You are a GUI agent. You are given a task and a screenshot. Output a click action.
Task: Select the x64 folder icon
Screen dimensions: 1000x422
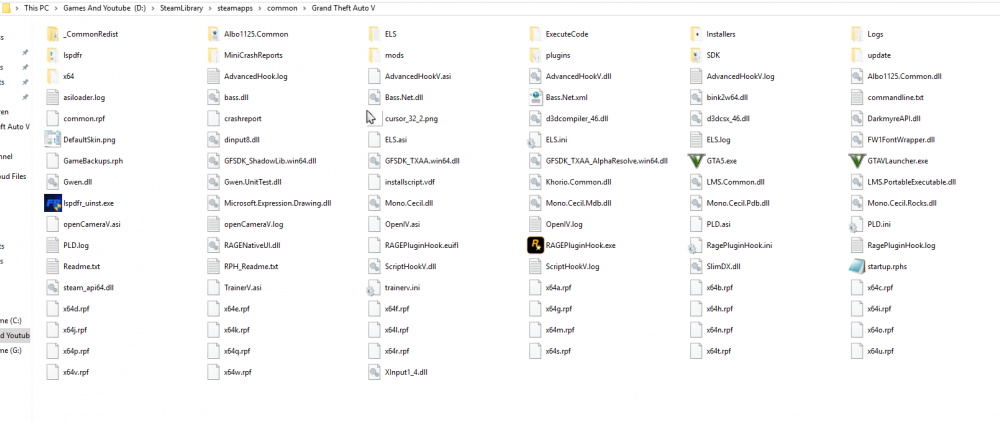tap(52, 76)
